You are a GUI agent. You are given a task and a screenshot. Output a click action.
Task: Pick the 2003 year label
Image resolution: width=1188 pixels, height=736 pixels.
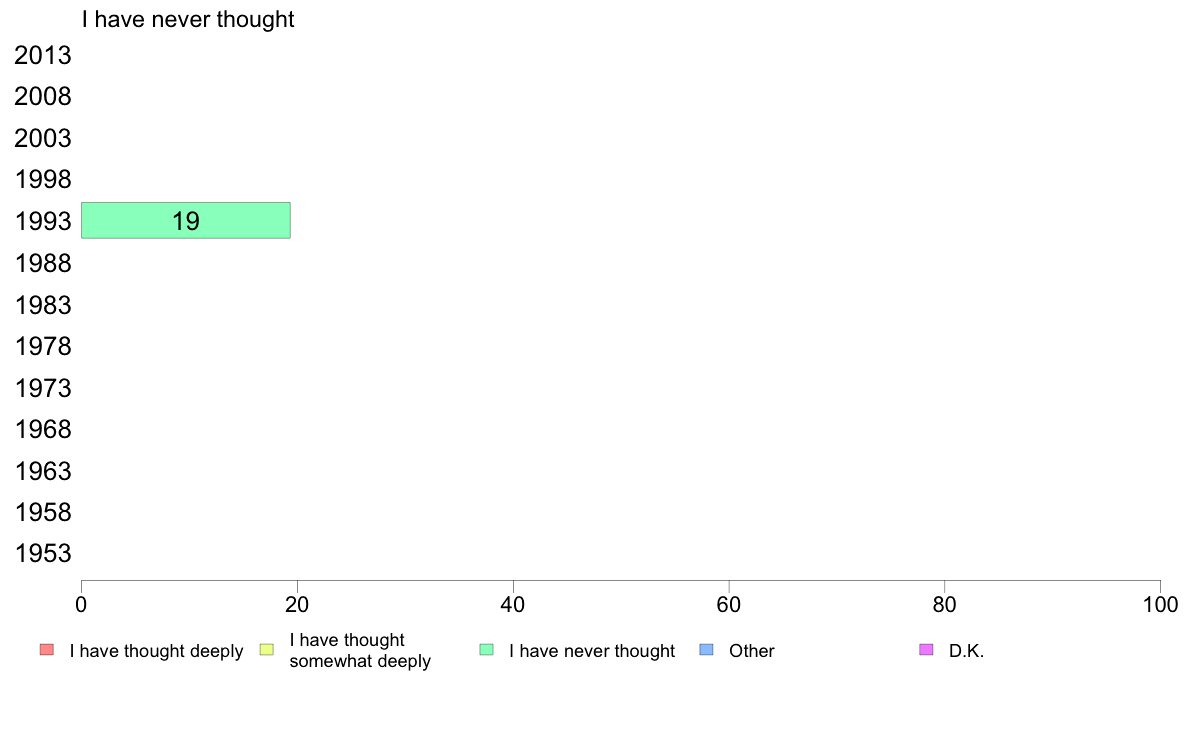pos(43,139)
